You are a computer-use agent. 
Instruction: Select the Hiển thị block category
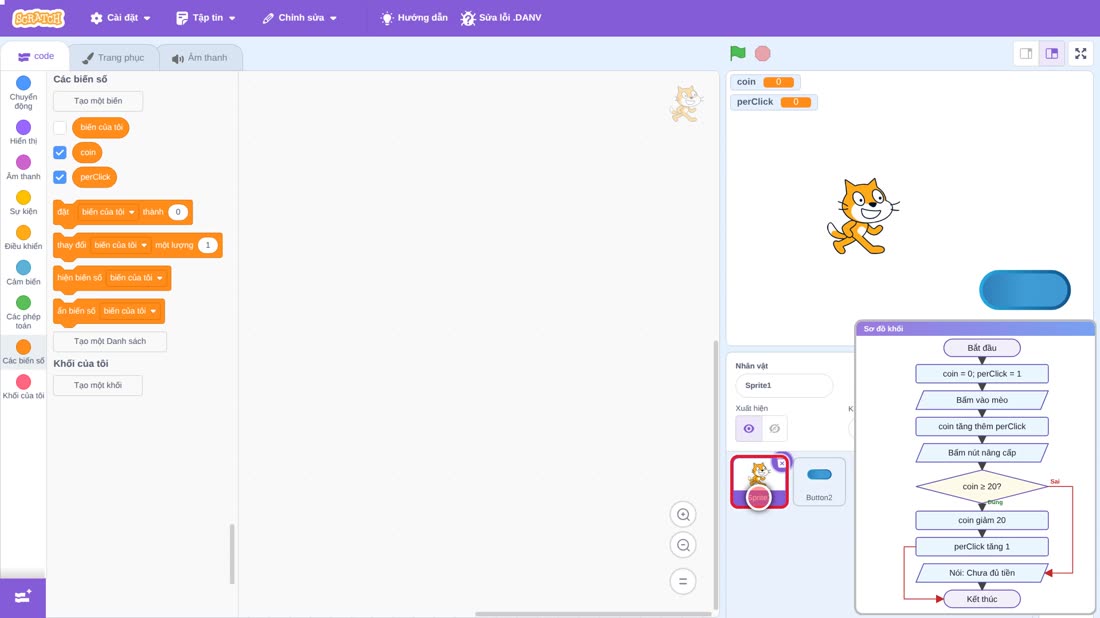pos(23,133)
